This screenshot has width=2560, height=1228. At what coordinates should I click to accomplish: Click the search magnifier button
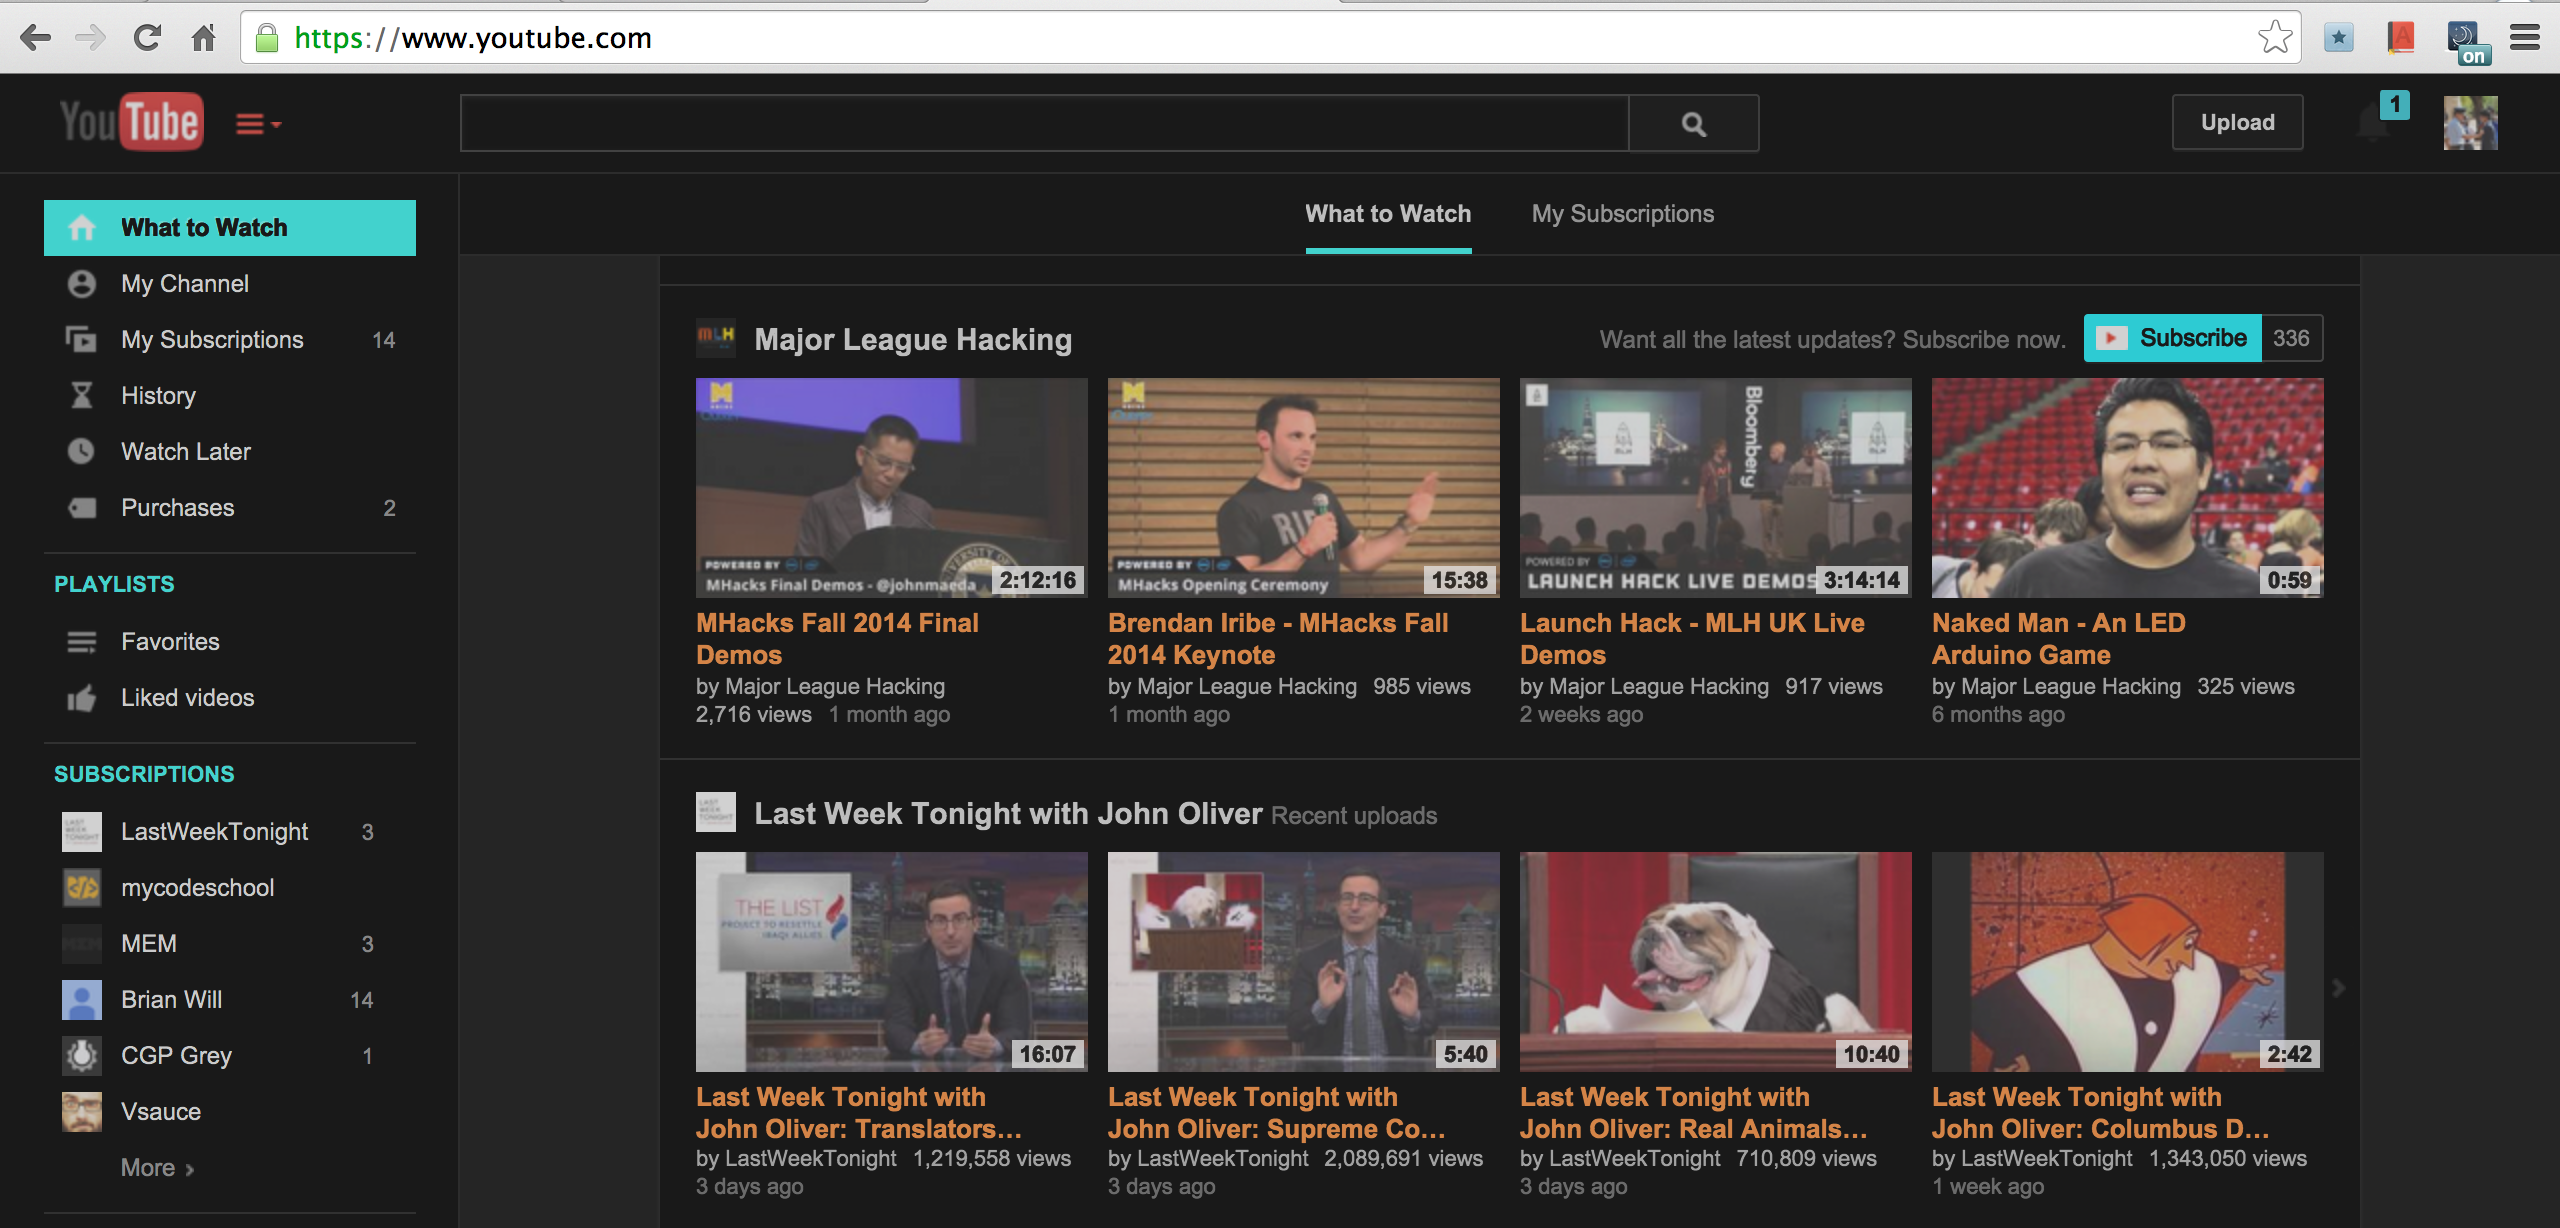point(1693,124)
